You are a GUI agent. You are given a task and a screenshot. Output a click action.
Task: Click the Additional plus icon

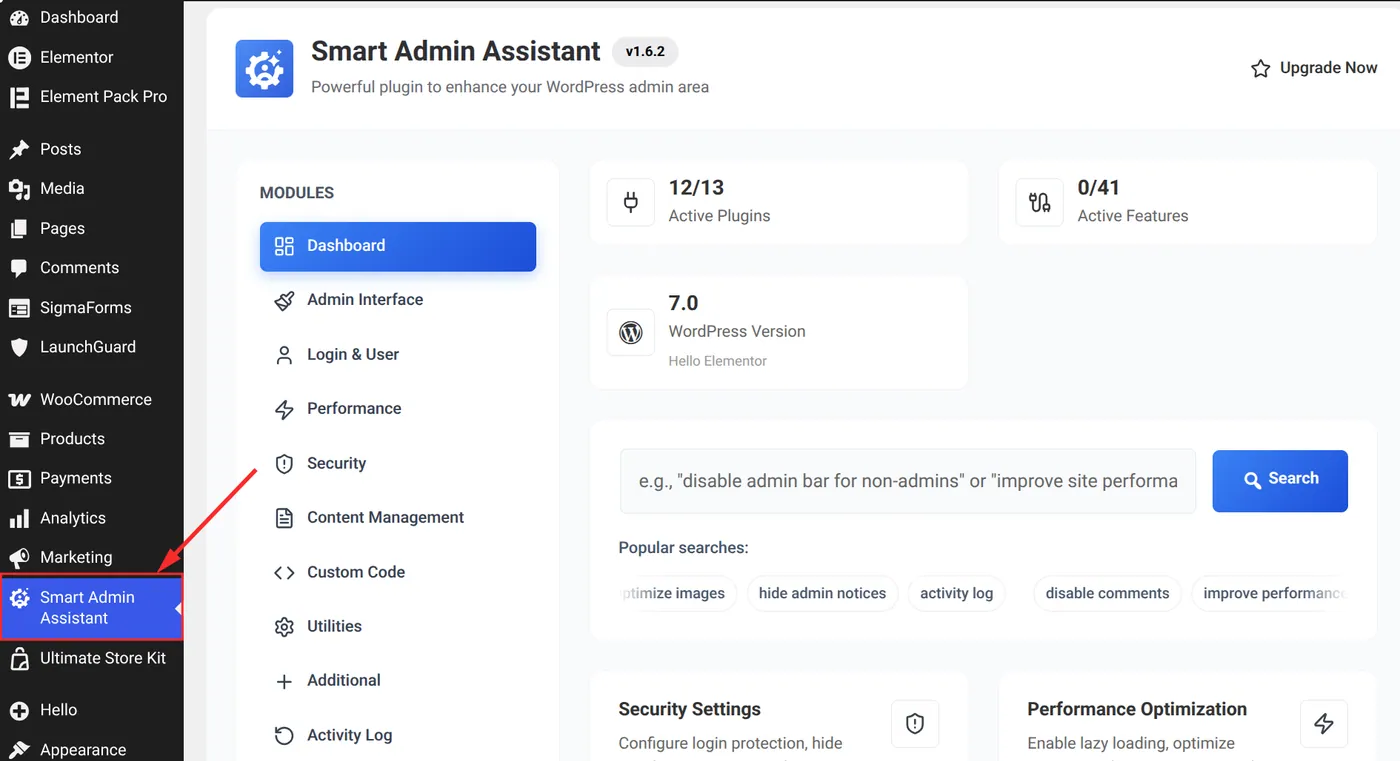[x=284, y=681]
